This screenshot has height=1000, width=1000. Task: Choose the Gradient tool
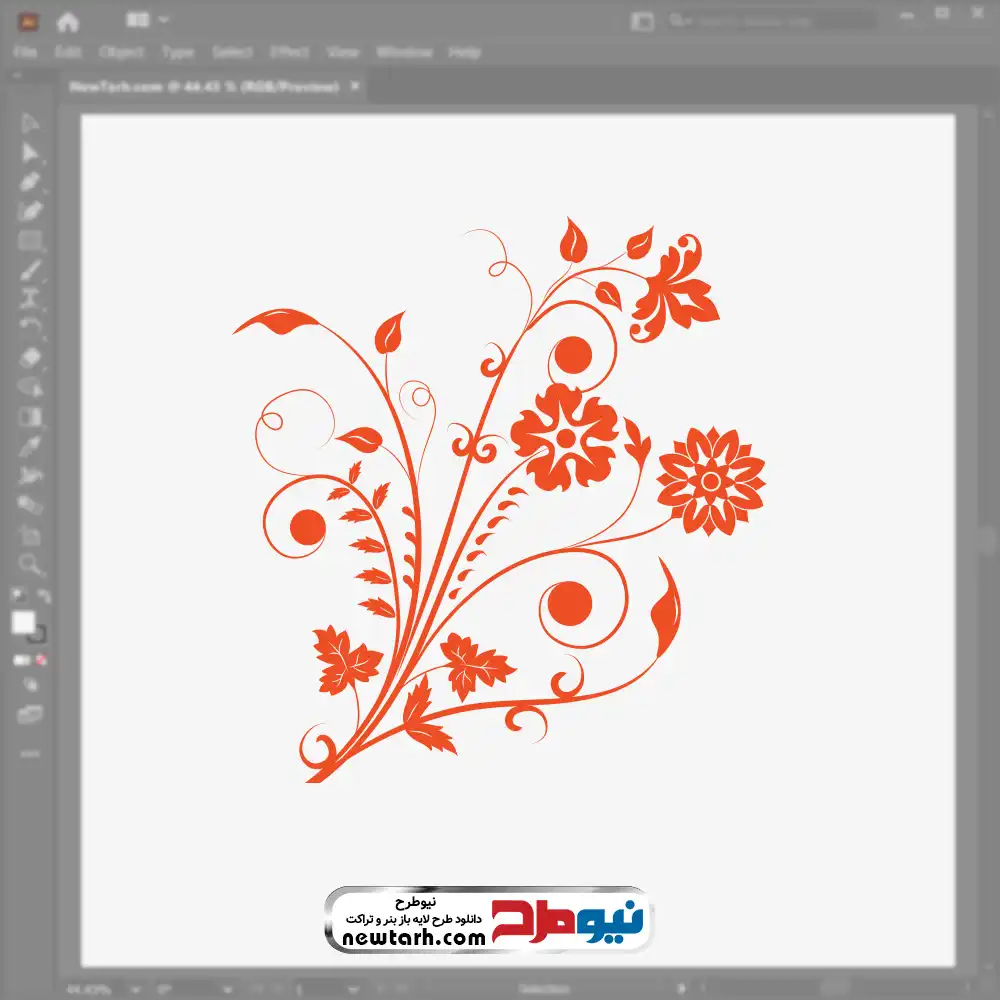pos(30,416)
